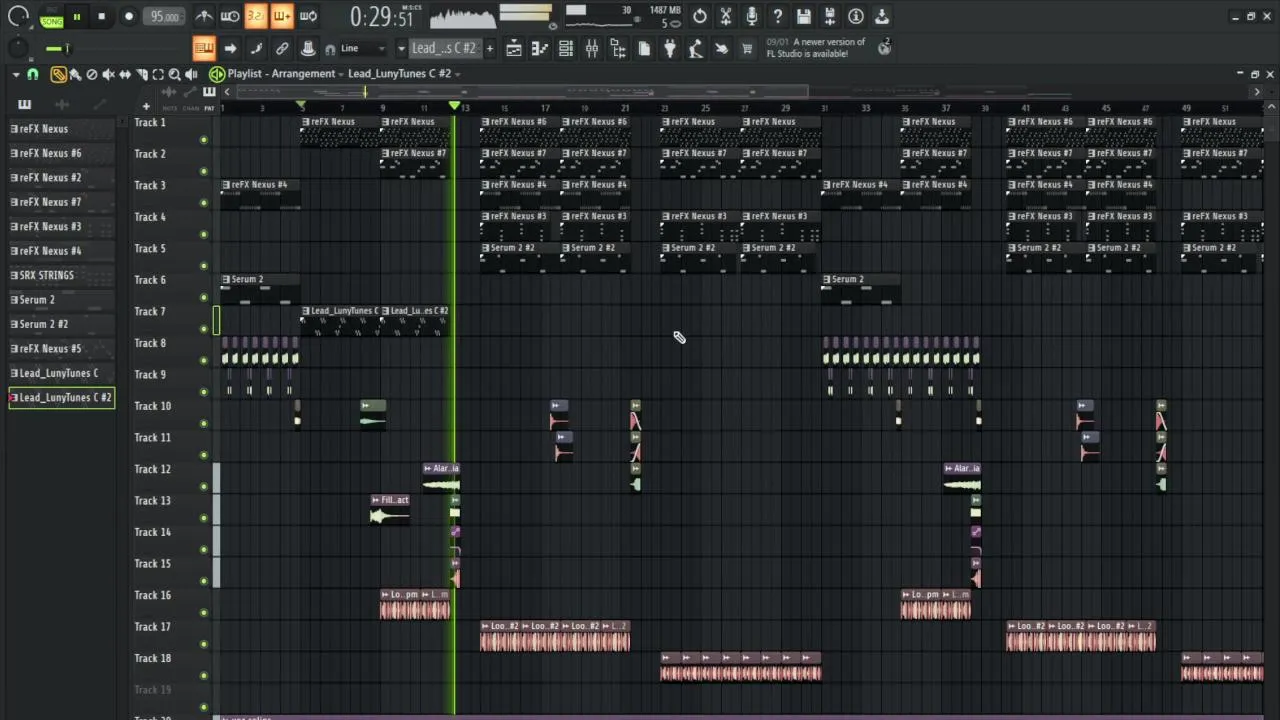1280x720 pixels.
Task: Pause playback with the pause button
Action: 77,17
